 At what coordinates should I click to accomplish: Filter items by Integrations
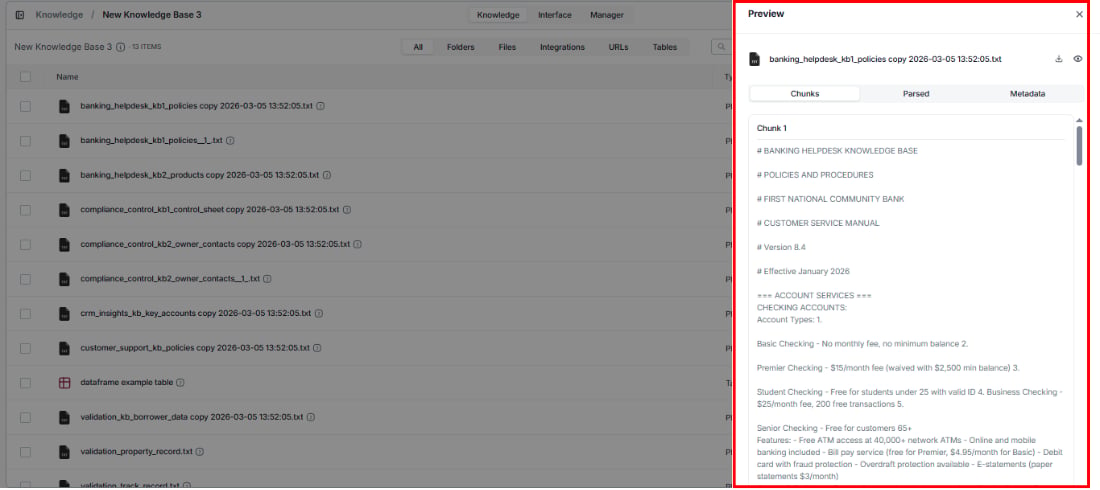point(562,47)
